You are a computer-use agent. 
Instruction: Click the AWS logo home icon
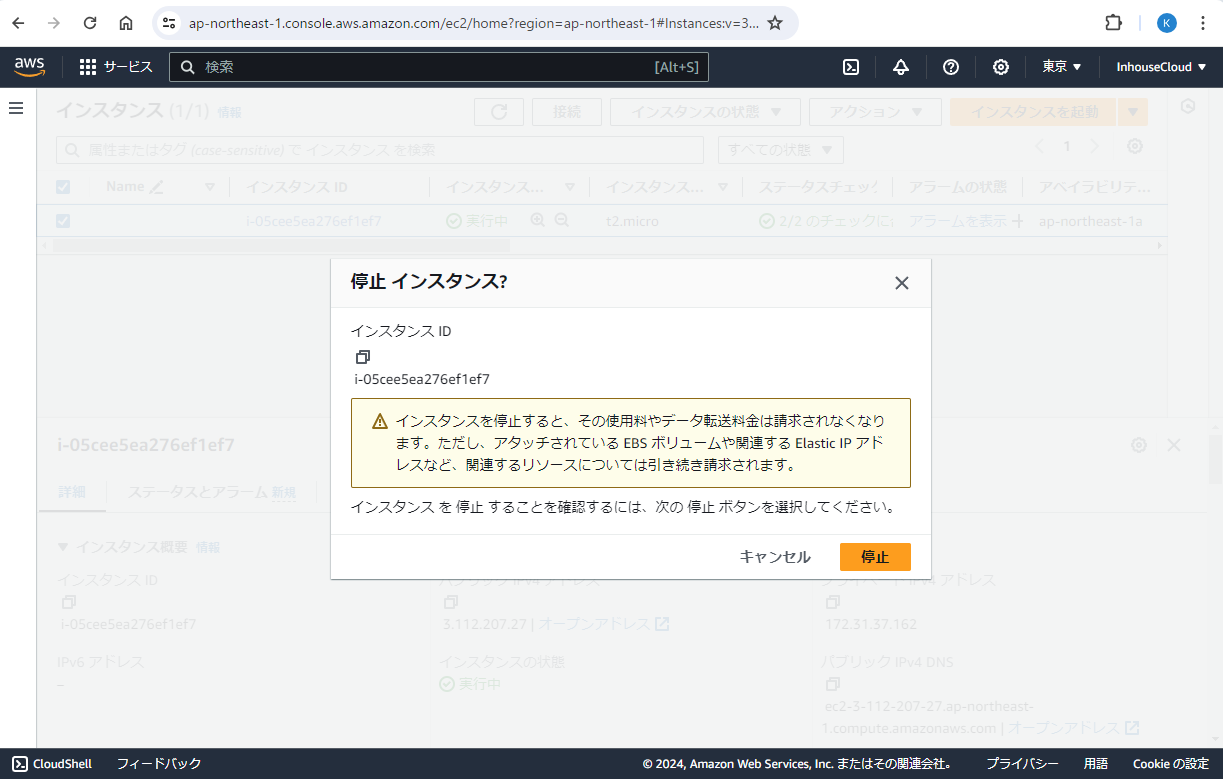coord(30,67)
